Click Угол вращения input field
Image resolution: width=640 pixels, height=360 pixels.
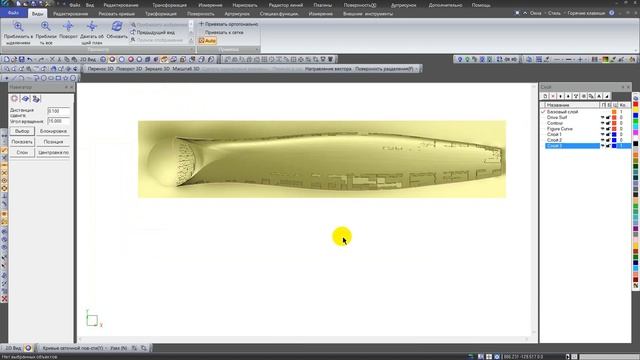click(58, 121)
